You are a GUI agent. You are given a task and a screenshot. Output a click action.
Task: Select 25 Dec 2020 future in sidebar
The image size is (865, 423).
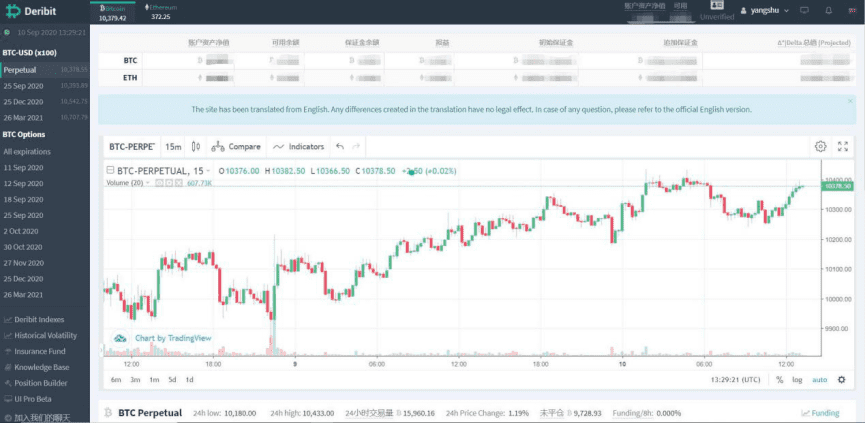point(23,102)
